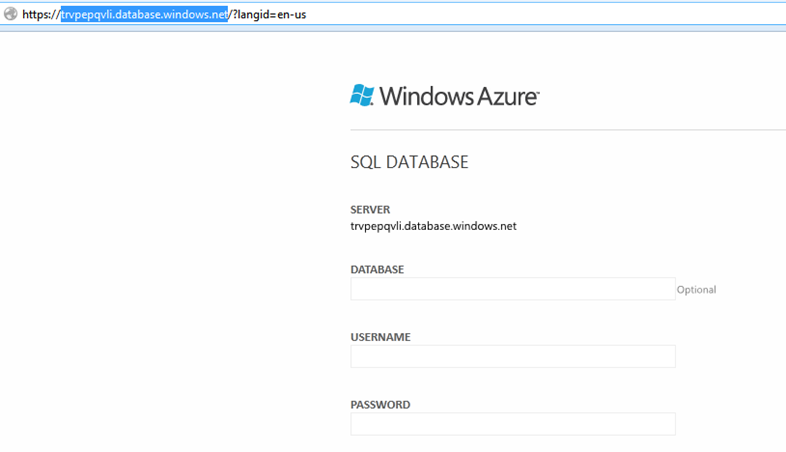
Task: Click the word Windows in the logo
Action: [x=426, y=96]
